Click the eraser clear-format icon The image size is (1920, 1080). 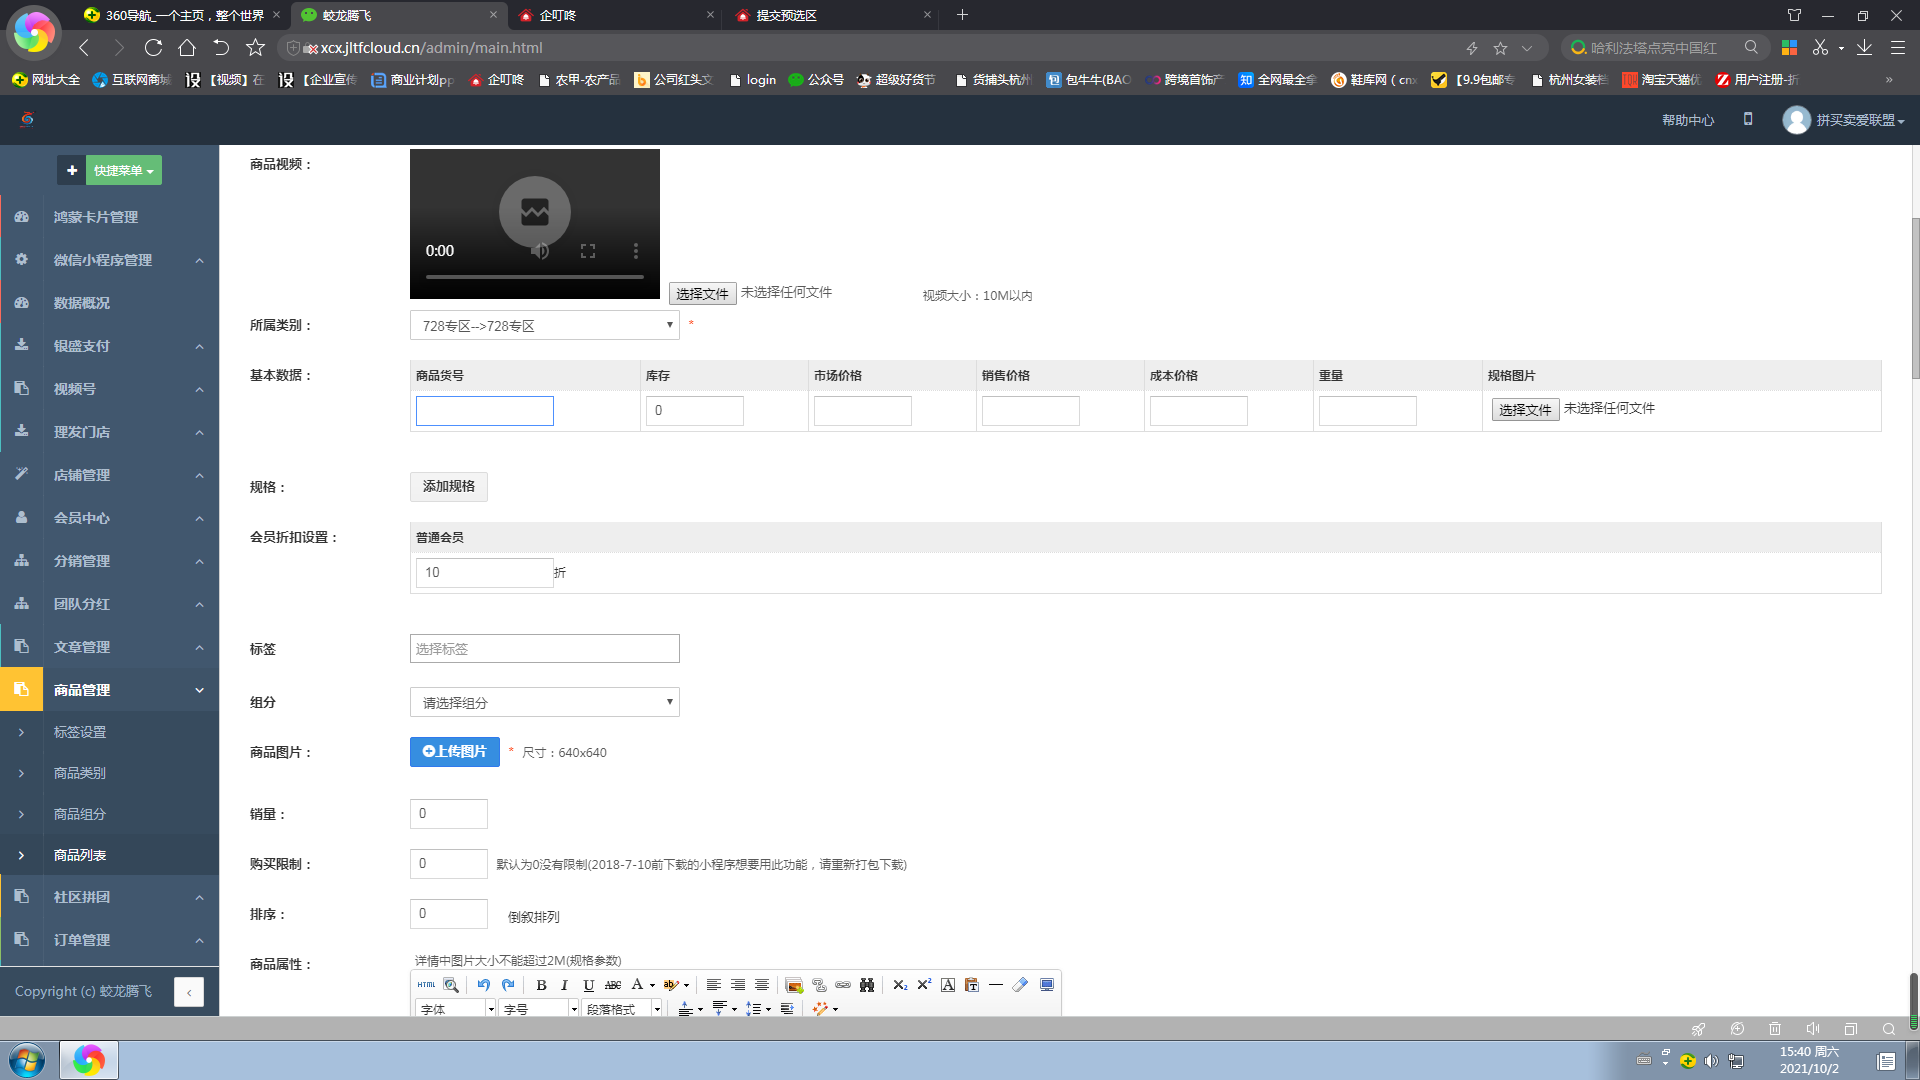click(x=1020, y=985)
